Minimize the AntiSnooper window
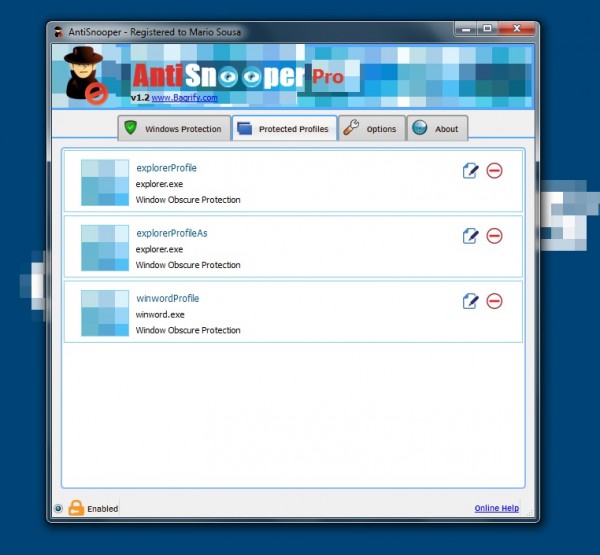 466,29
